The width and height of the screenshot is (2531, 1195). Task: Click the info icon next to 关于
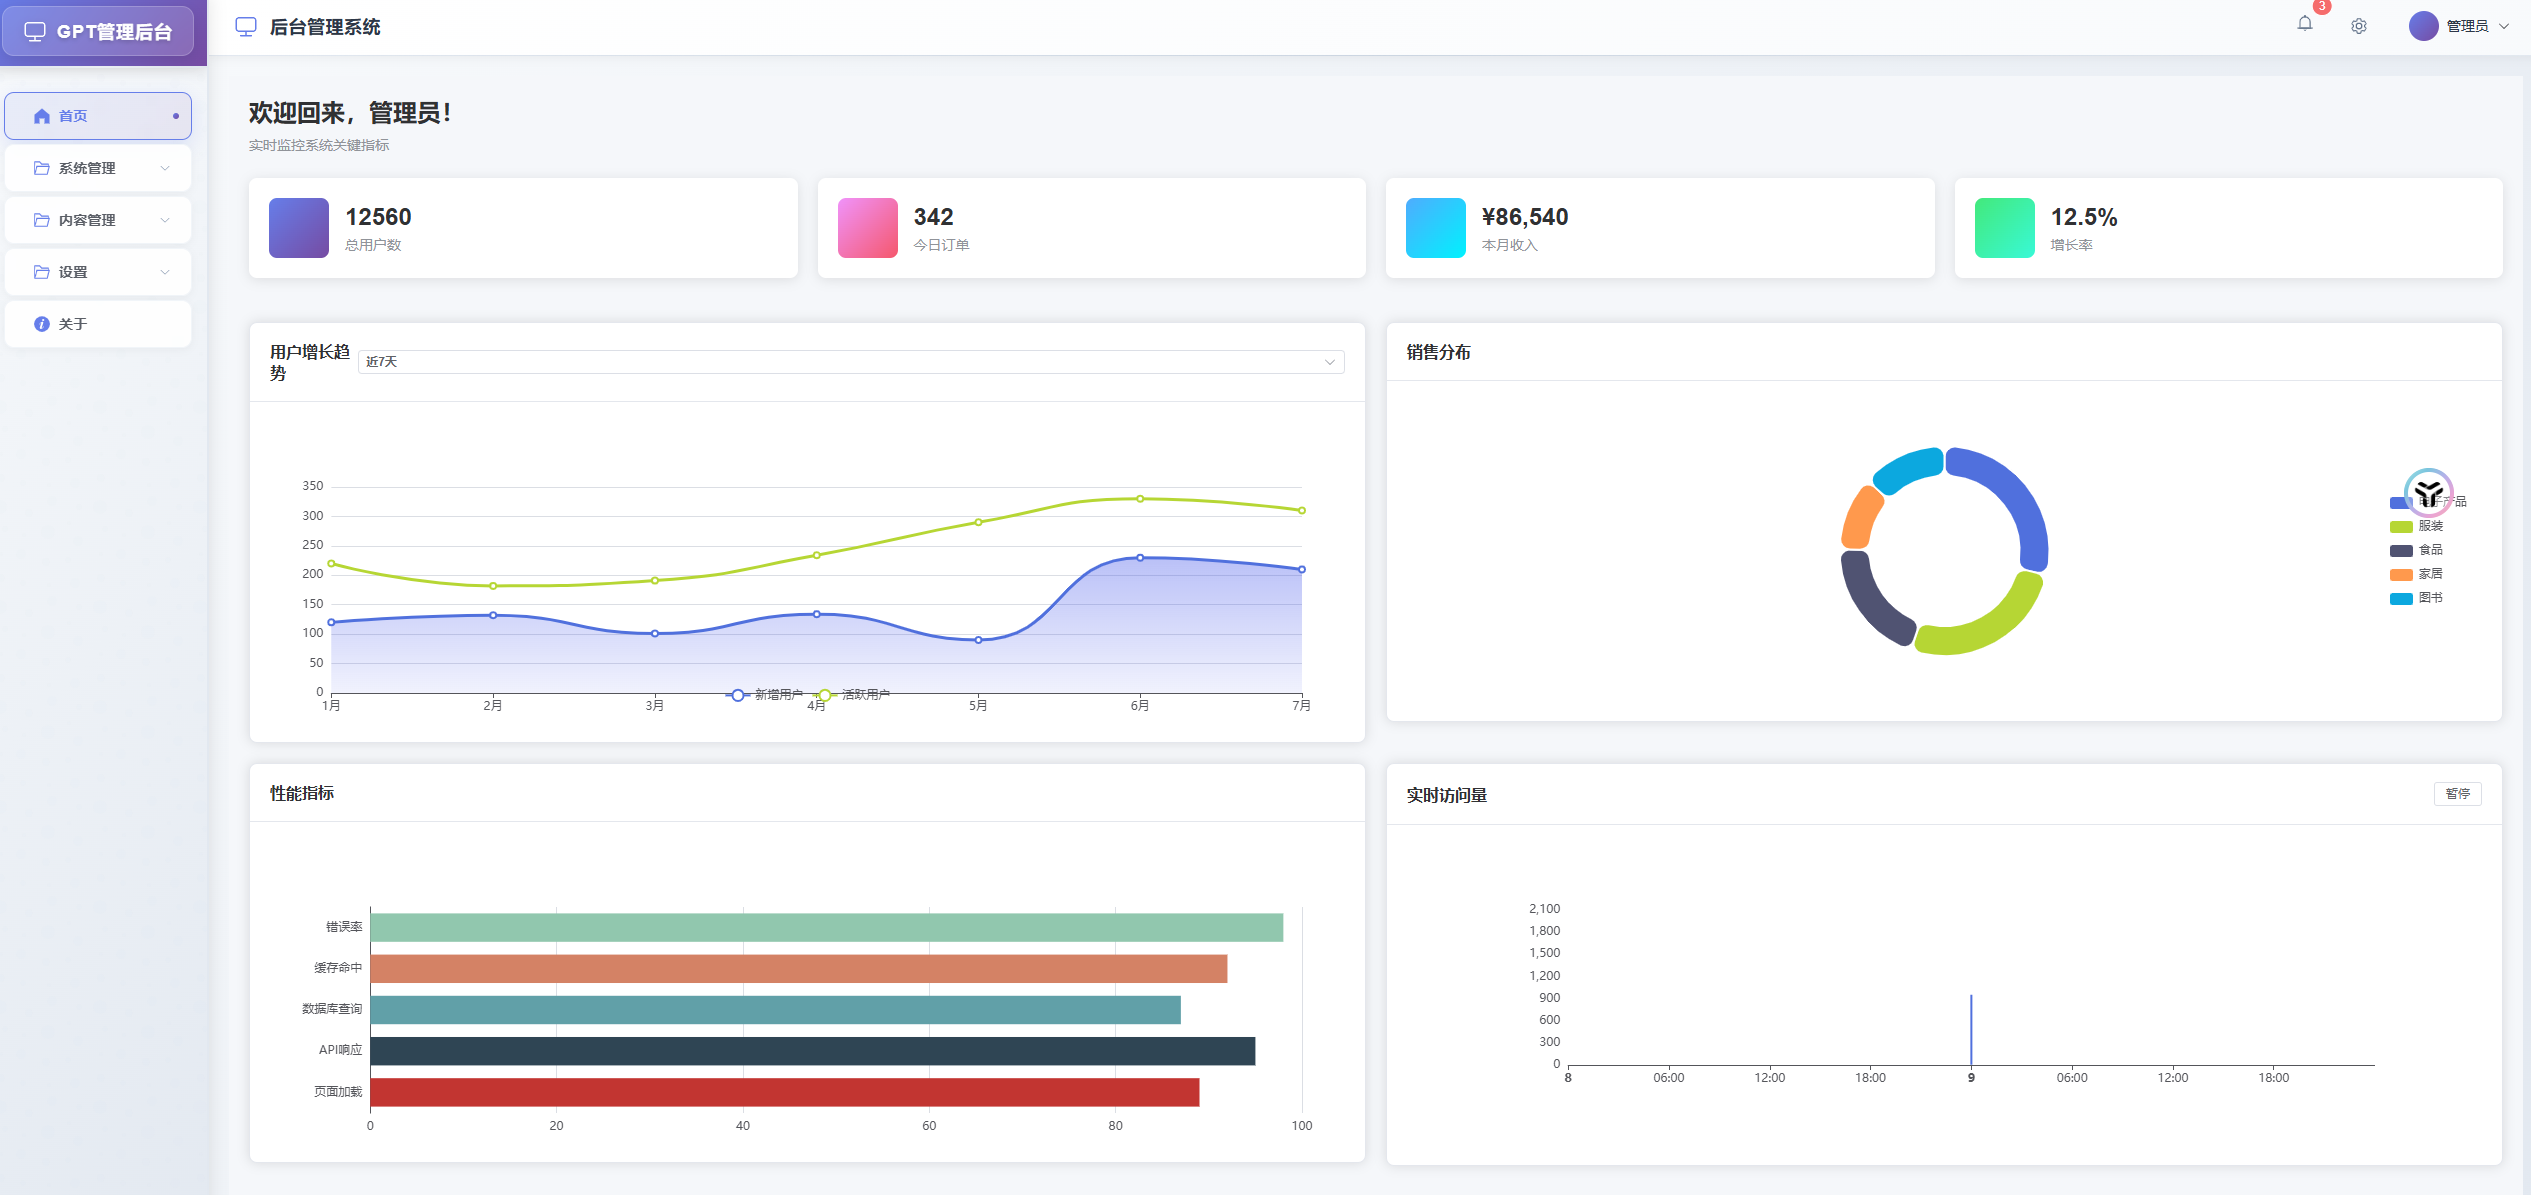(x=41, y=323)
